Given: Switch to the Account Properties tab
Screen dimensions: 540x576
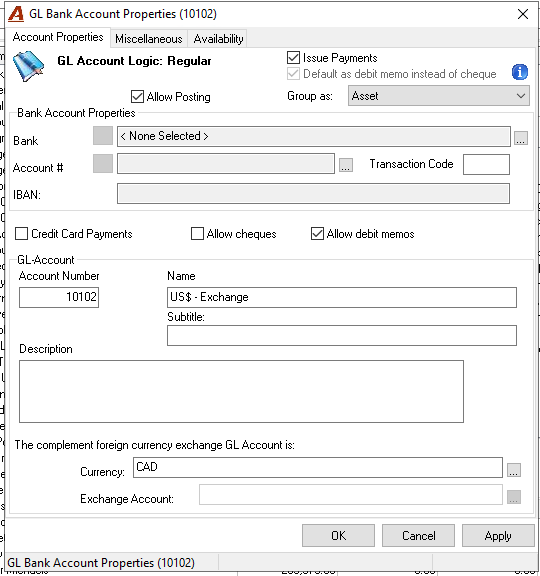Looking at the screenshot, I should click(x=58, y=37).
